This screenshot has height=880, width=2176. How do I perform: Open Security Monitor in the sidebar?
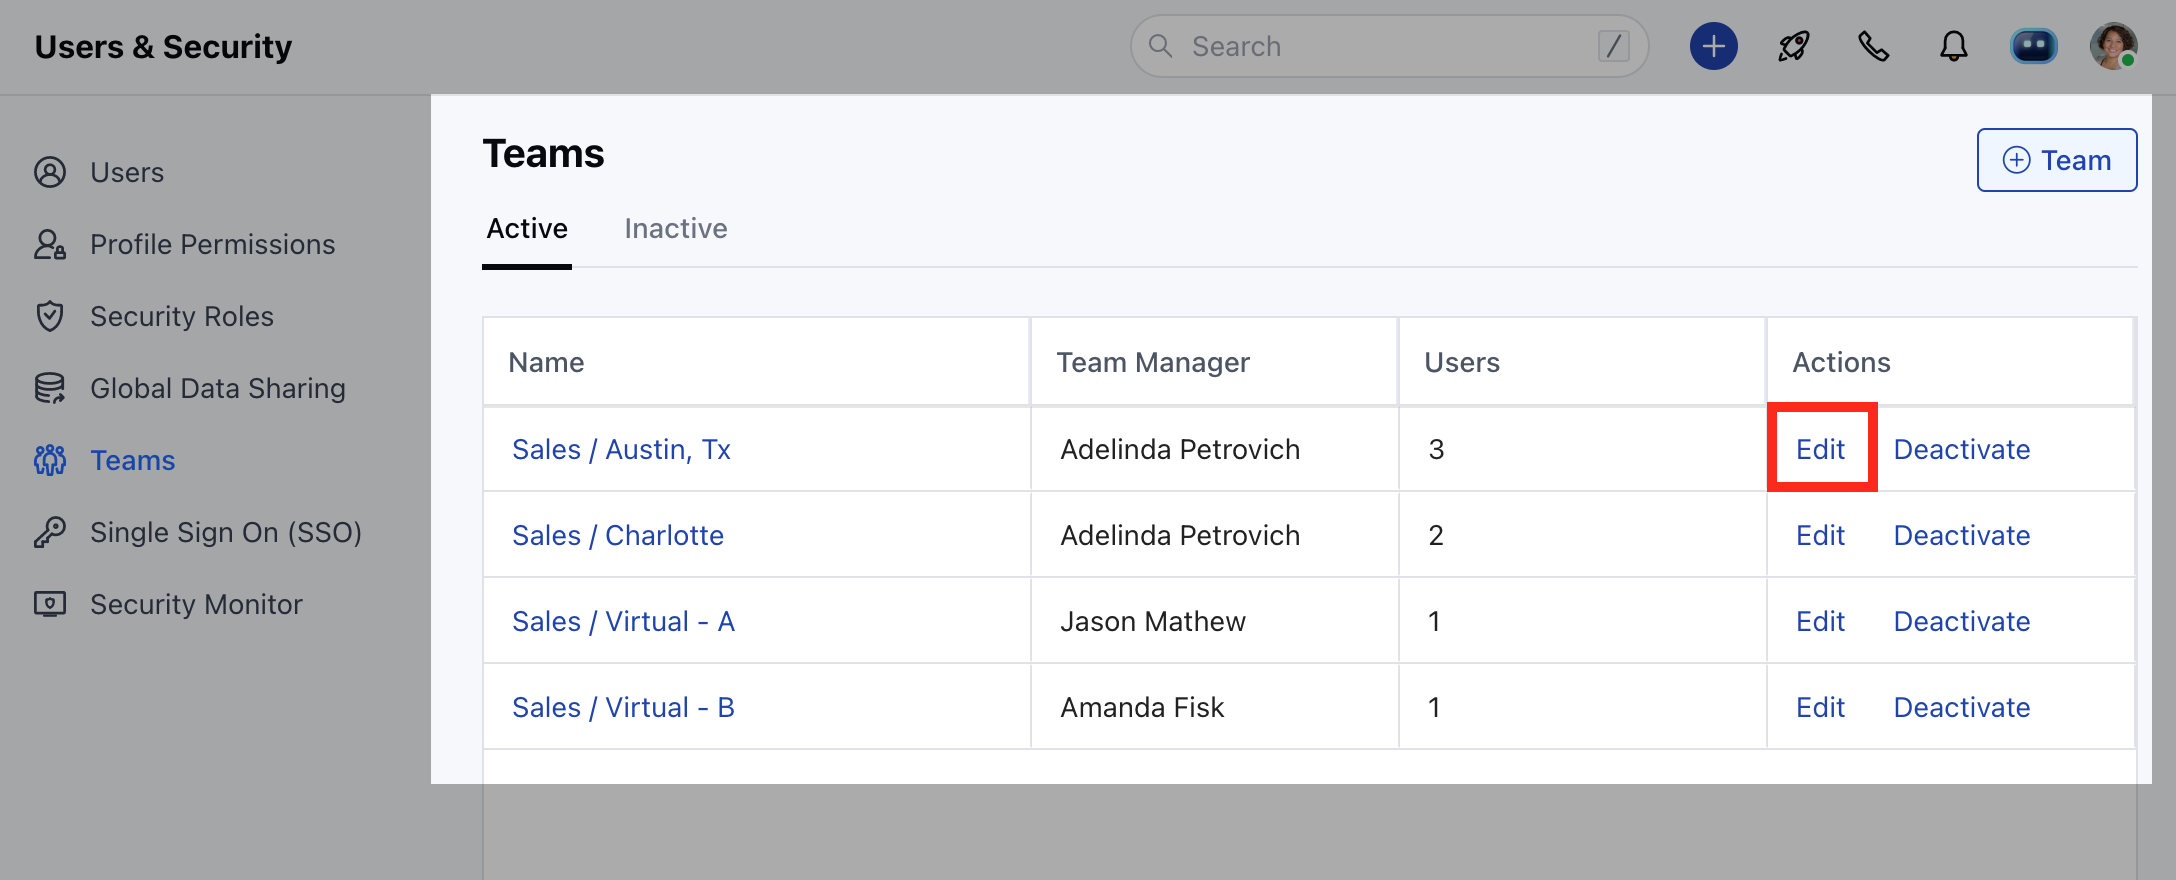click(x=196, y=605)
